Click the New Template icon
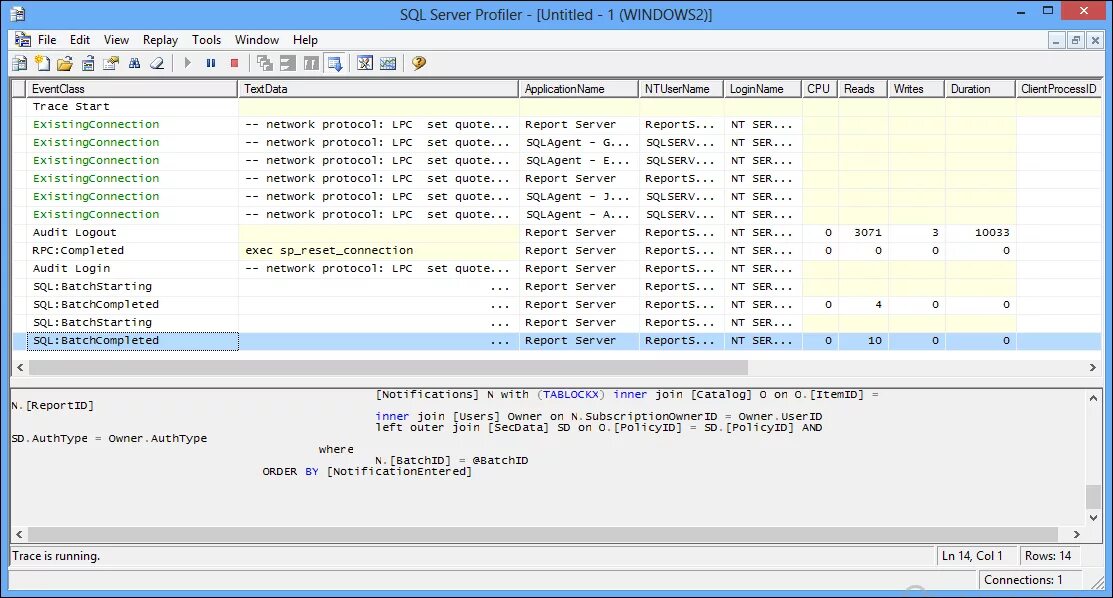The image size is (1113, 598). click(x=43, y=63)
